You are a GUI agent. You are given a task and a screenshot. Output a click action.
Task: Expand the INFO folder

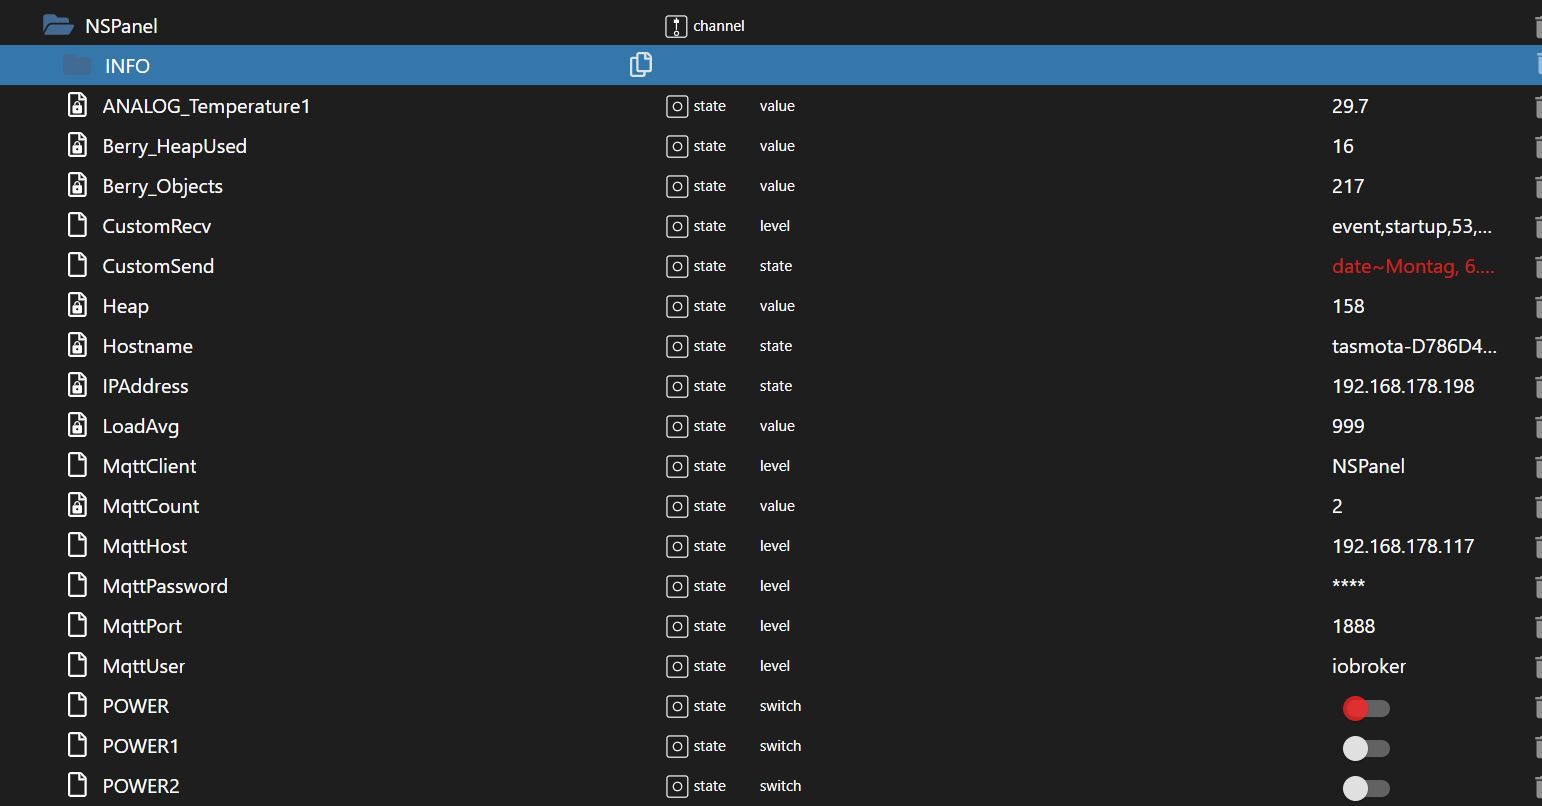point(77,65)
